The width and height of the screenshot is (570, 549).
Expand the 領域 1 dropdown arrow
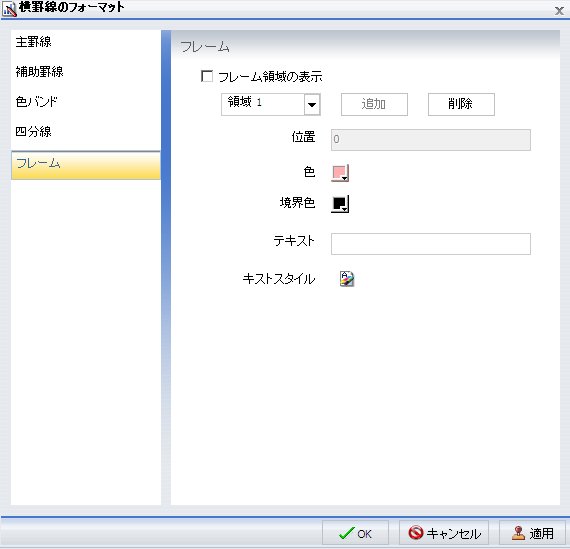312,105
